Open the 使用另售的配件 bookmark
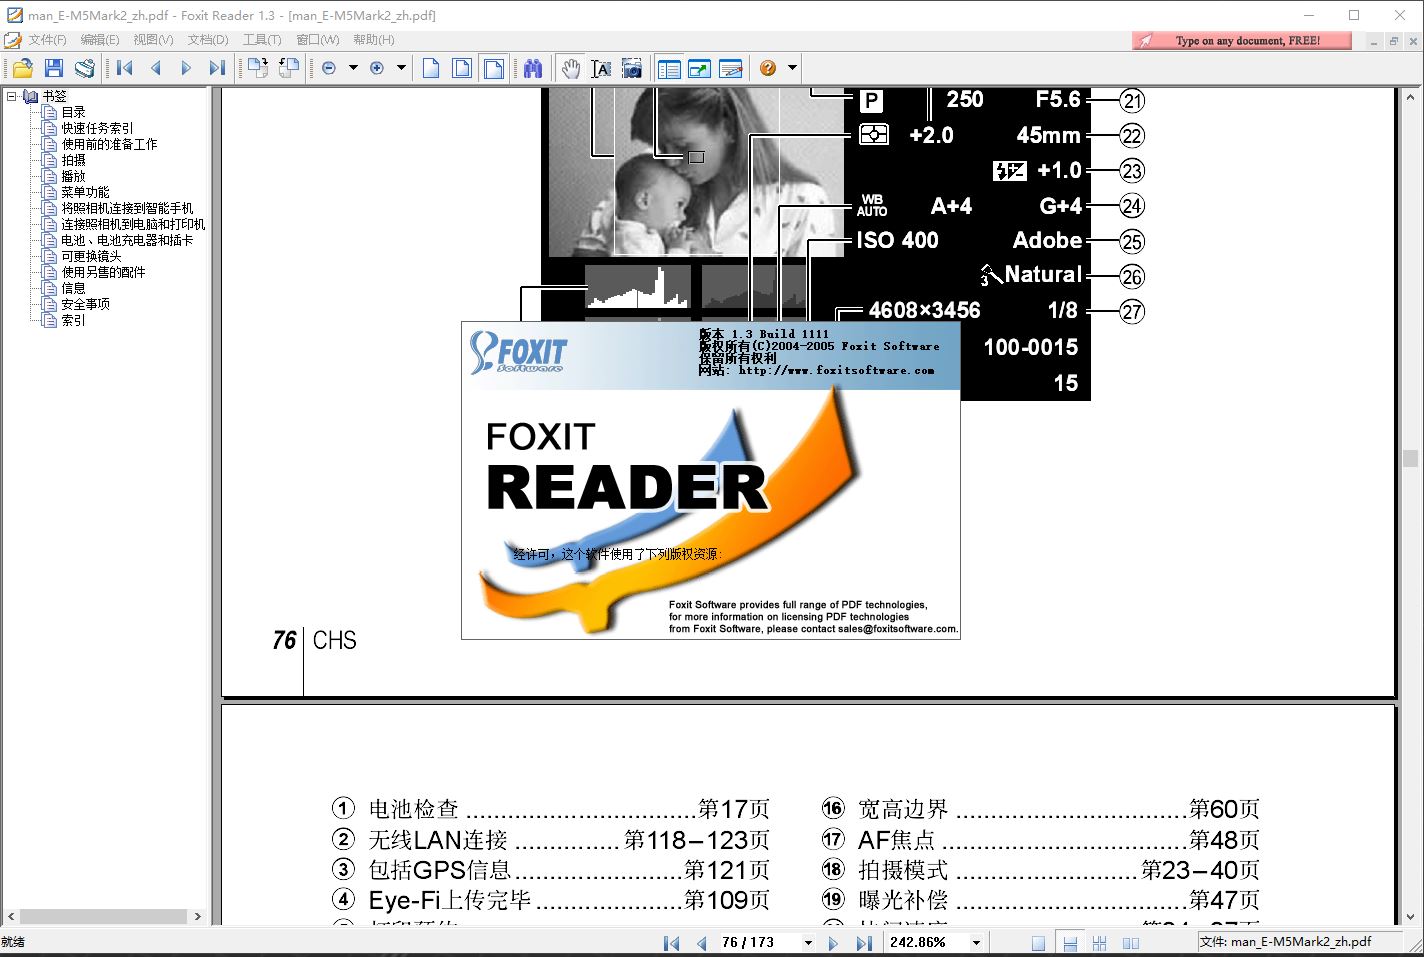This screenshot has width=1424, height=957. point(103,272)
